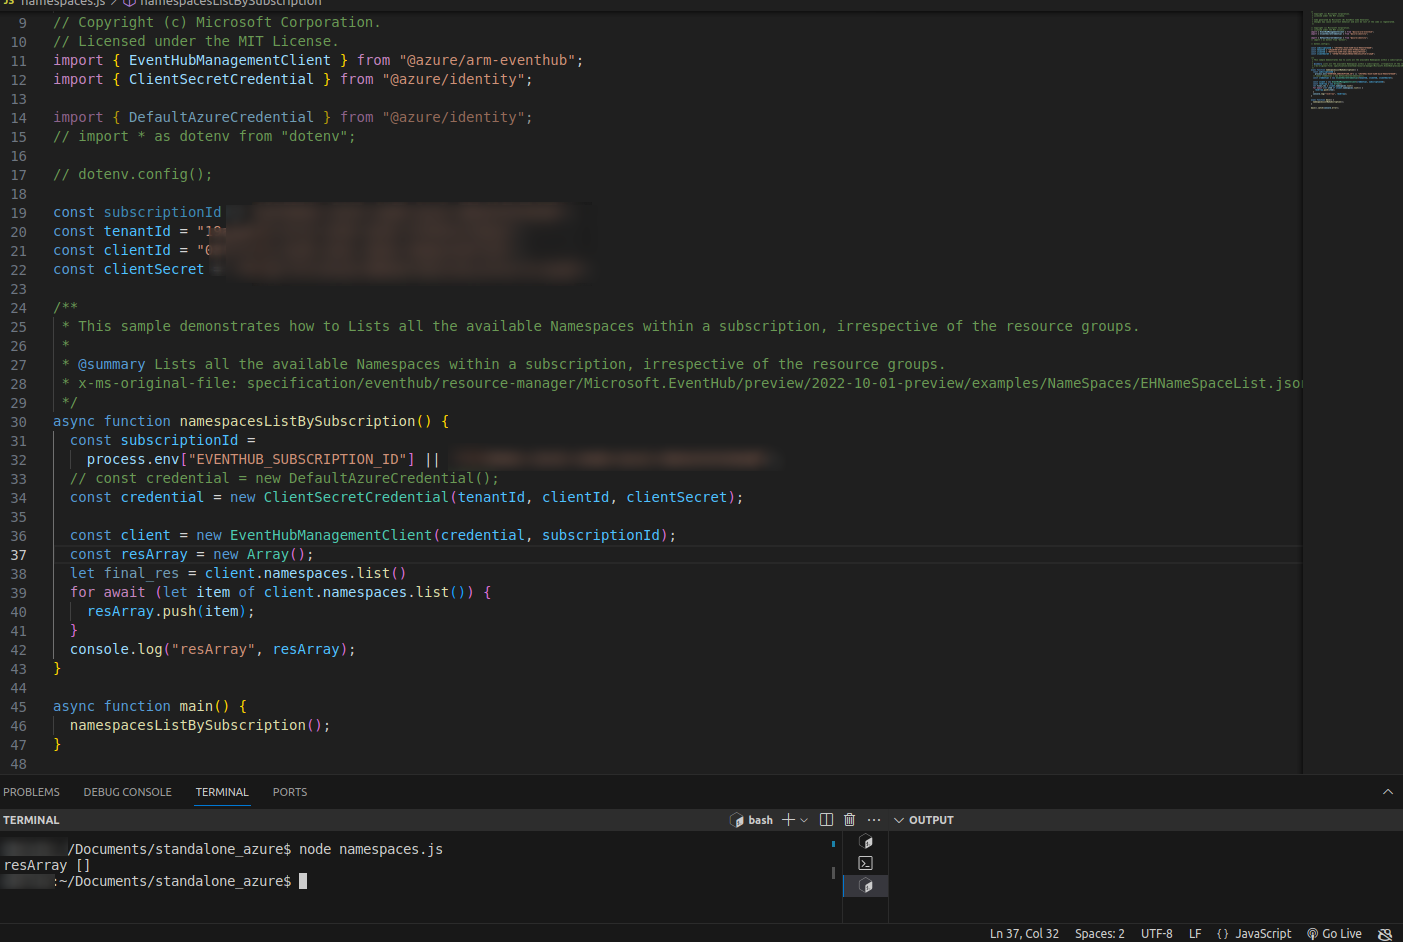Click inside the bash terminal prompt
The width and height of the screenshot is (1403, 942).
click(x=400, y=881)
